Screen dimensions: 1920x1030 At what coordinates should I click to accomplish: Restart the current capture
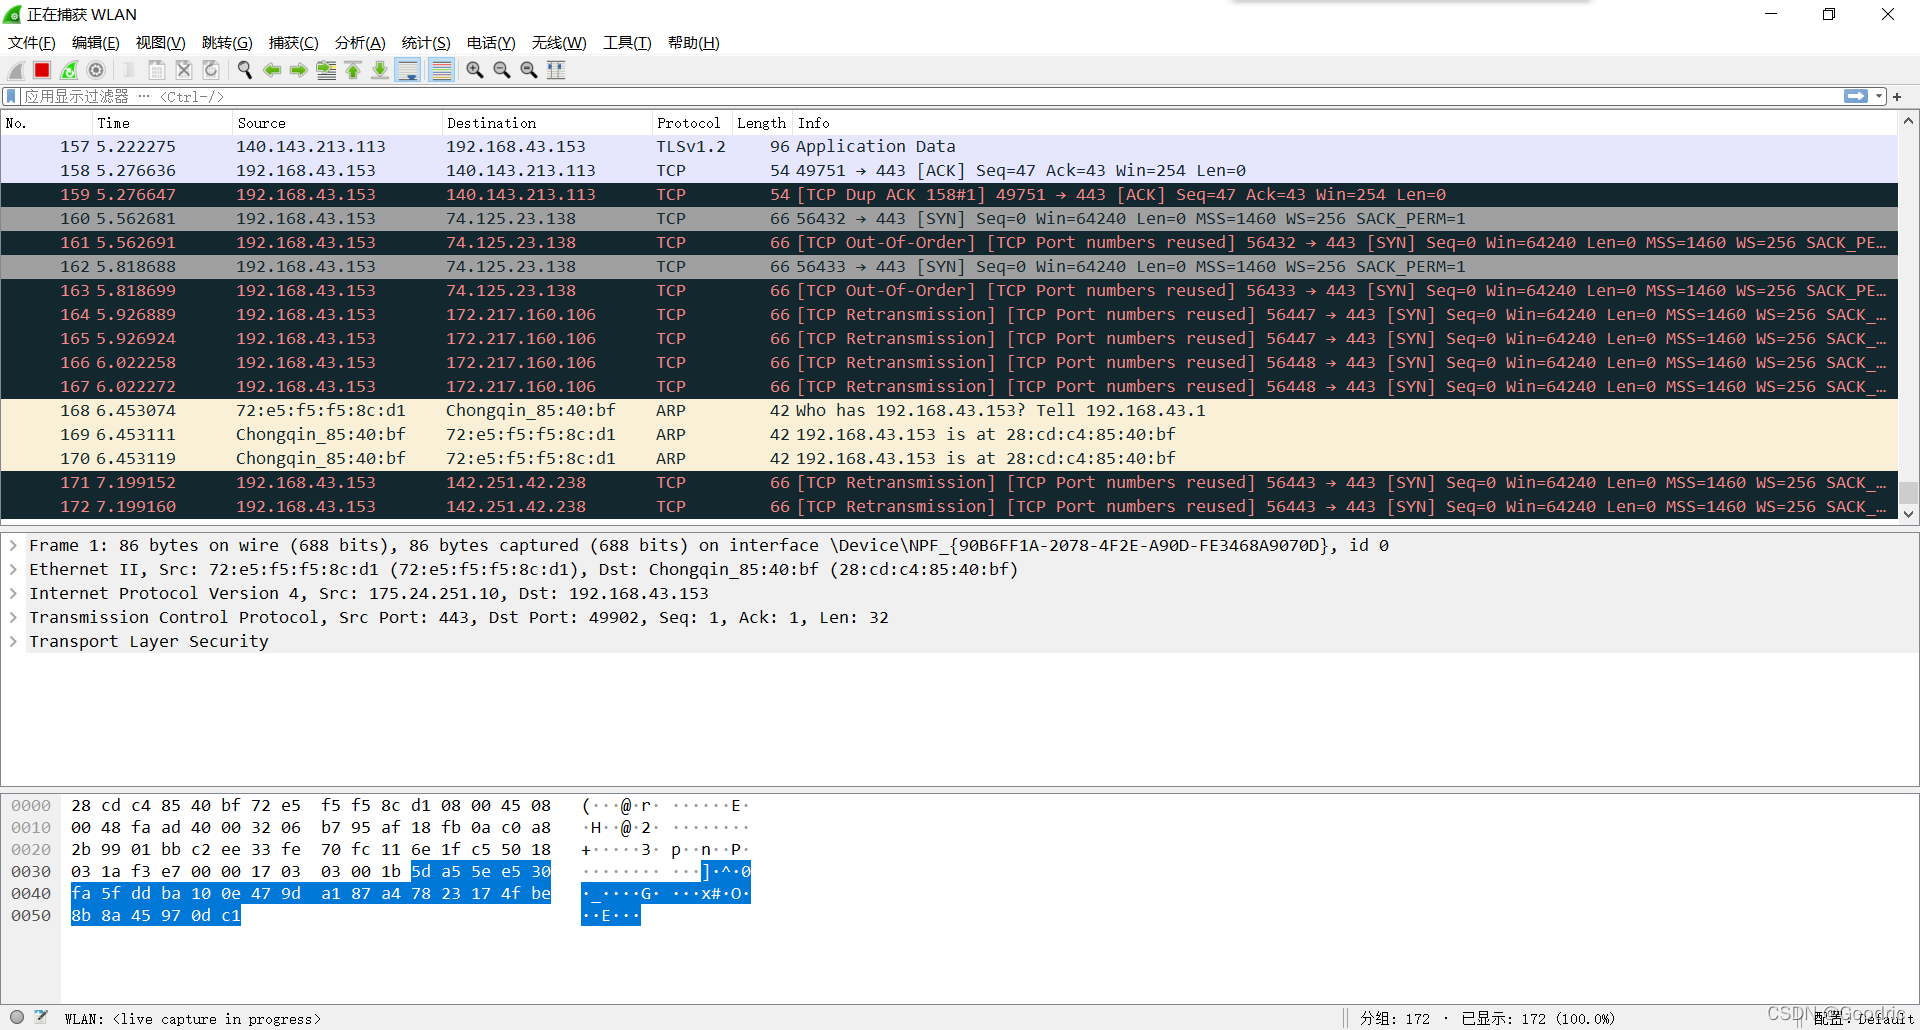(x=69, y=70)
